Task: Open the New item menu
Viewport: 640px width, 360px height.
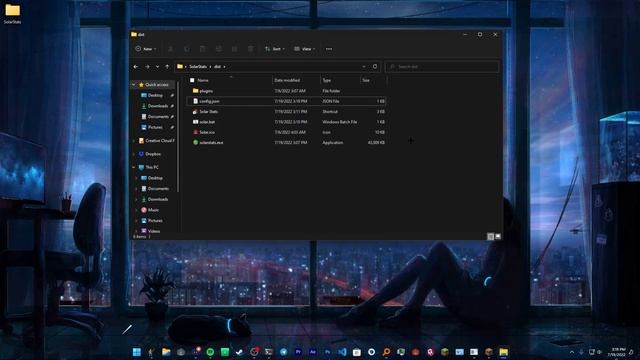Action: pos(146,49)
